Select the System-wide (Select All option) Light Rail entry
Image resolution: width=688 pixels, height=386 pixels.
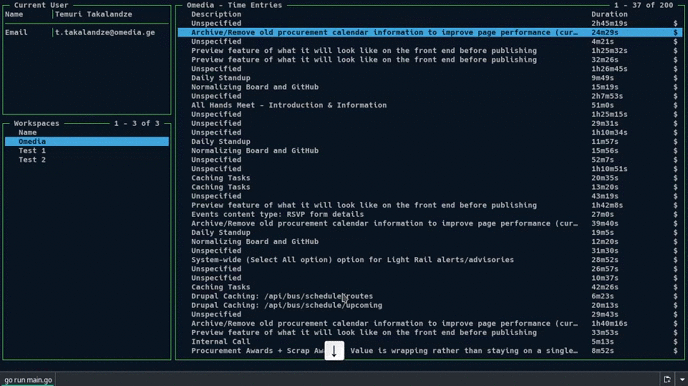pyautogui.click(x=430, y=260)
